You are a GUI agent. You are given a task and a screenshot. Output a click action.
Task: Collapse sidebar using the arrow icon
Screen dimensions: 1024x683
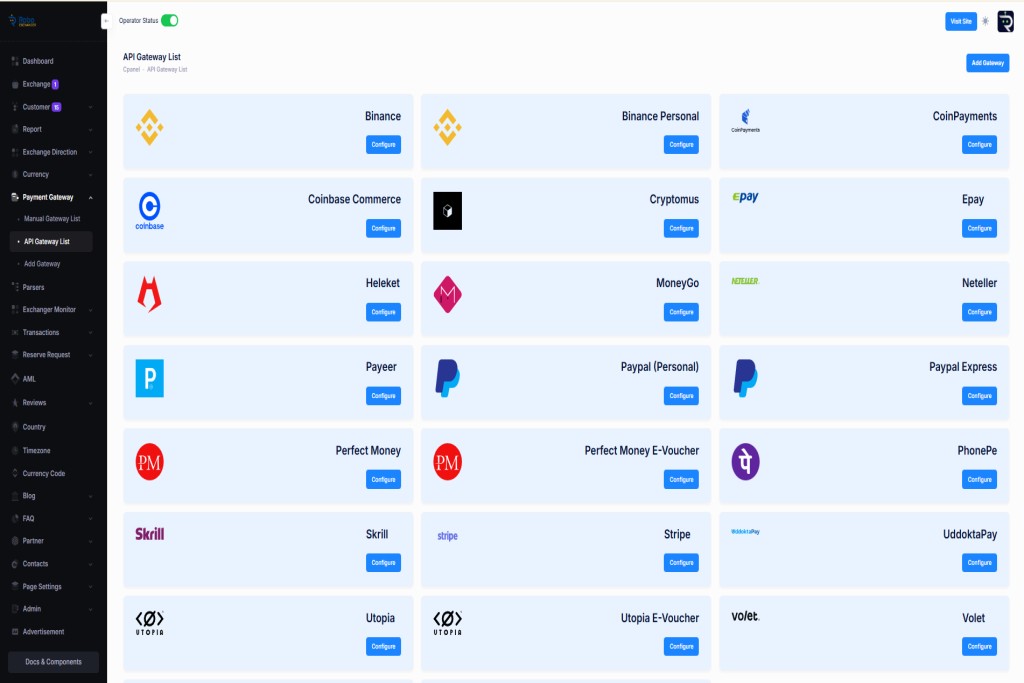coord(105,21)
